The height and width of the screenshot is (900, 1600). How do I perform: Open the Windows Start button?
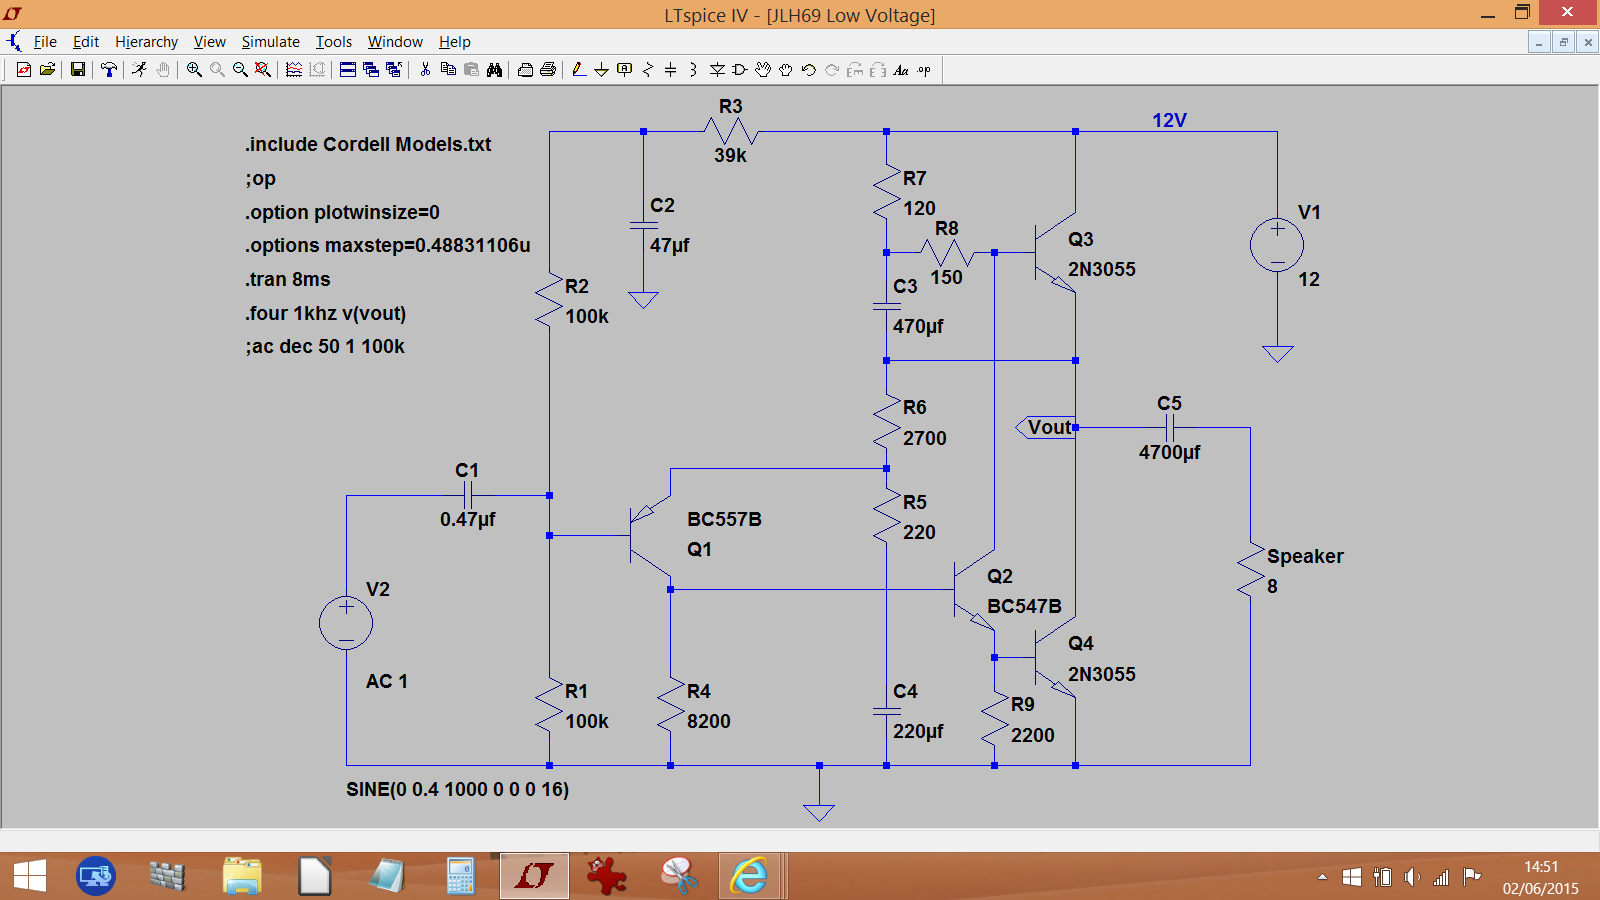pyautogui.click(x=30, y=877)
